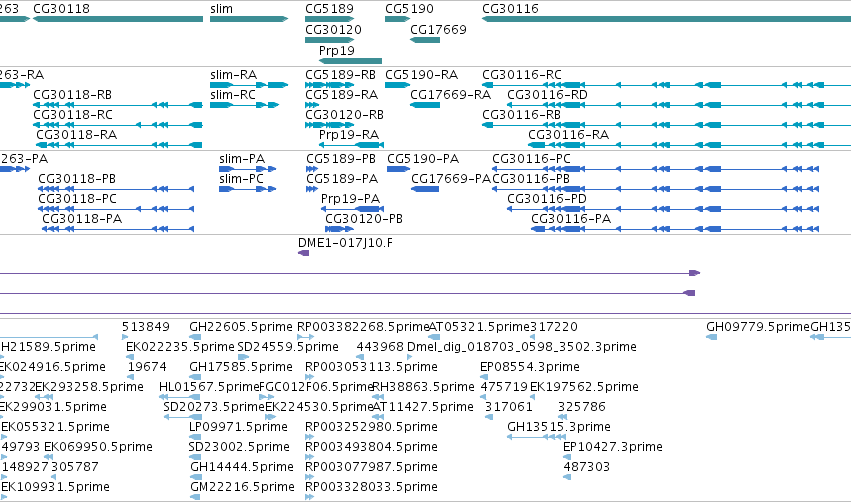The image size is (851, 502).
Task: Select the CG30118 gene label
Action: point(61,9)
